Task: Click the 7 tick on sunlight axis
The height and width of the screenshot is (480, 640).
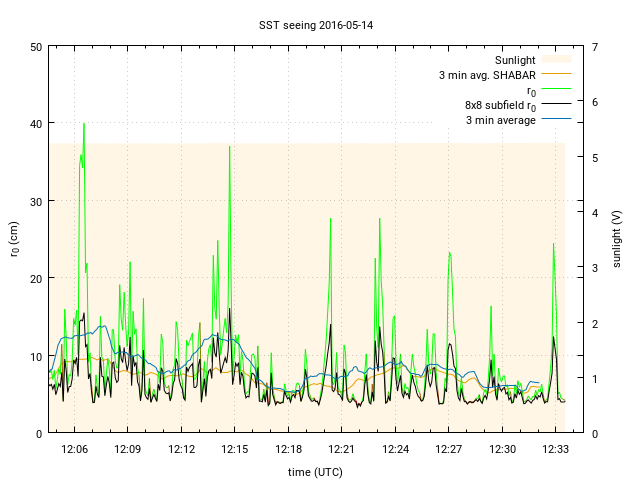Action: pos(595,46)
